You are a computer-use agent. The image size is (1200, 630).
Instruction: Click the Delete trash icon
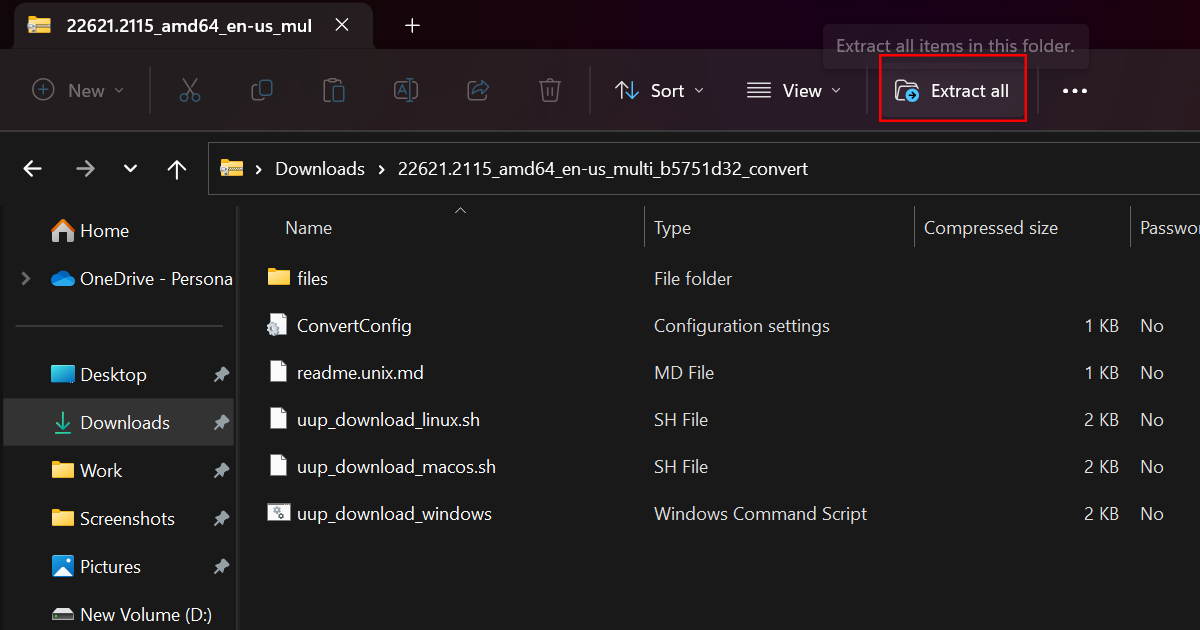tap(549, 91)
